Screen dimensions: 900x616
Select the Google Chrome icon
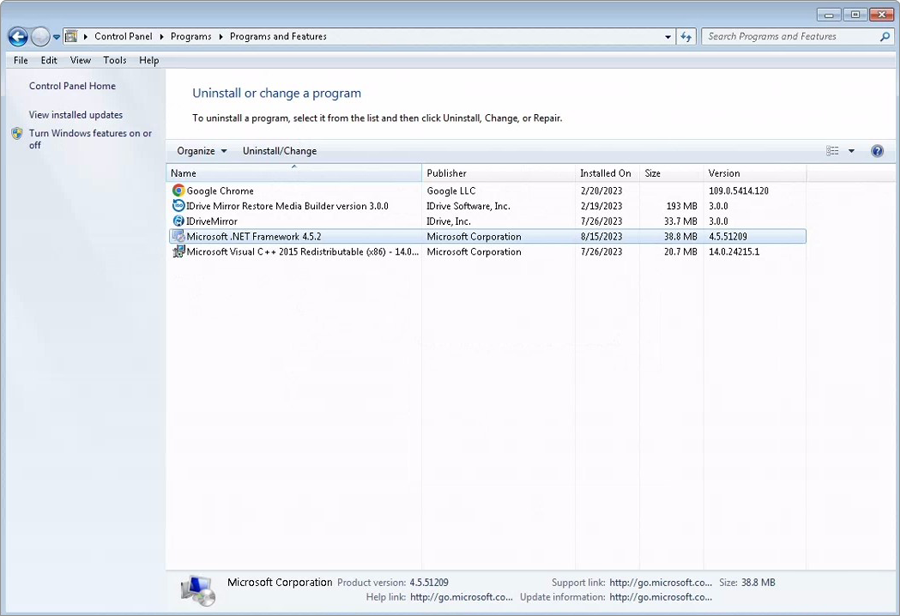pyautogui.click(x=179, y=191)
